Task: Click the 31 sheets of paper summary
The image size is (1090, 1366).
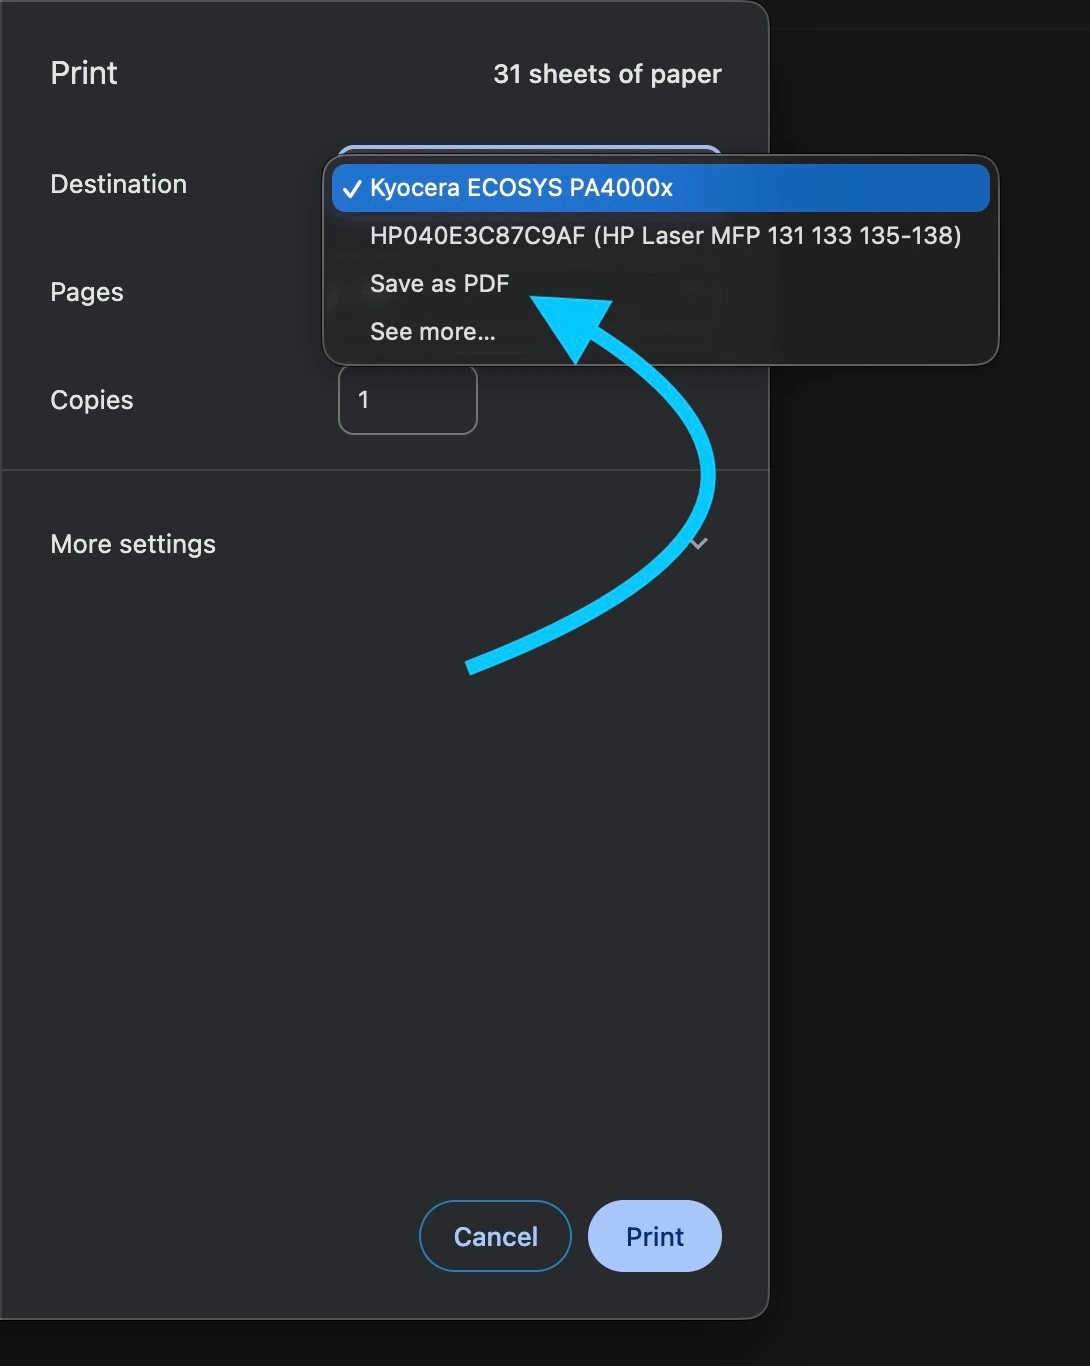Action: point(607,74)
